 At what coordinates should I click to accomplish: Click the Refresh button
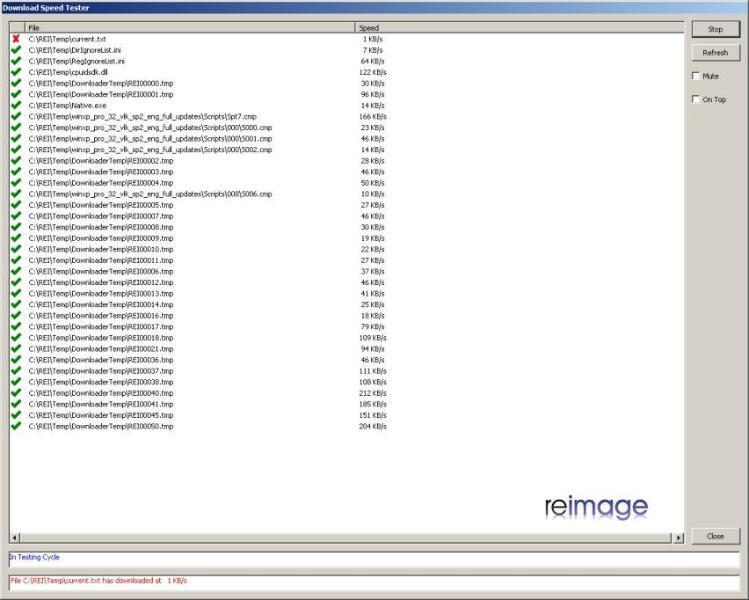click(716, 53)
